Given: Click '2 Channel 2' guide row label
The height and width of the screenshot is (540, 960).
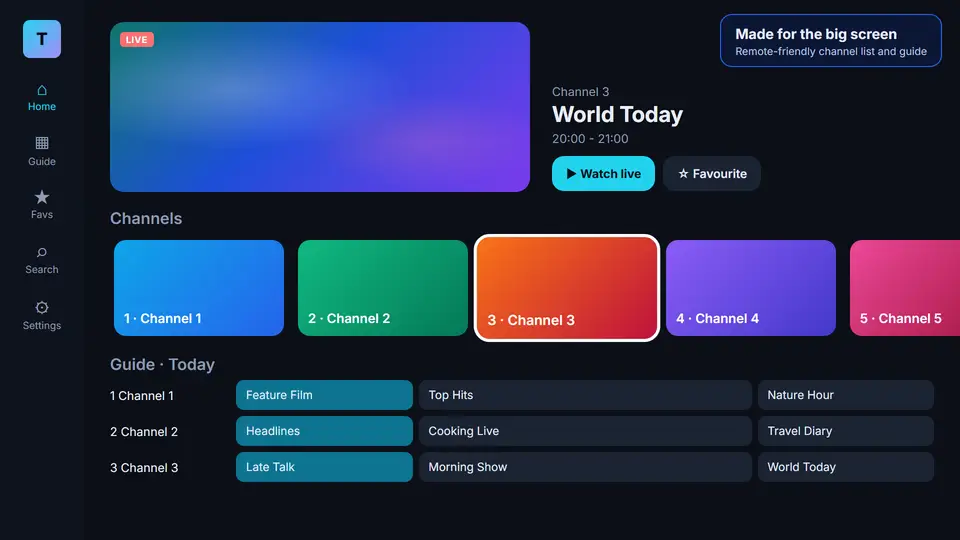Looking at the screenshot, I should coord(144,432).
